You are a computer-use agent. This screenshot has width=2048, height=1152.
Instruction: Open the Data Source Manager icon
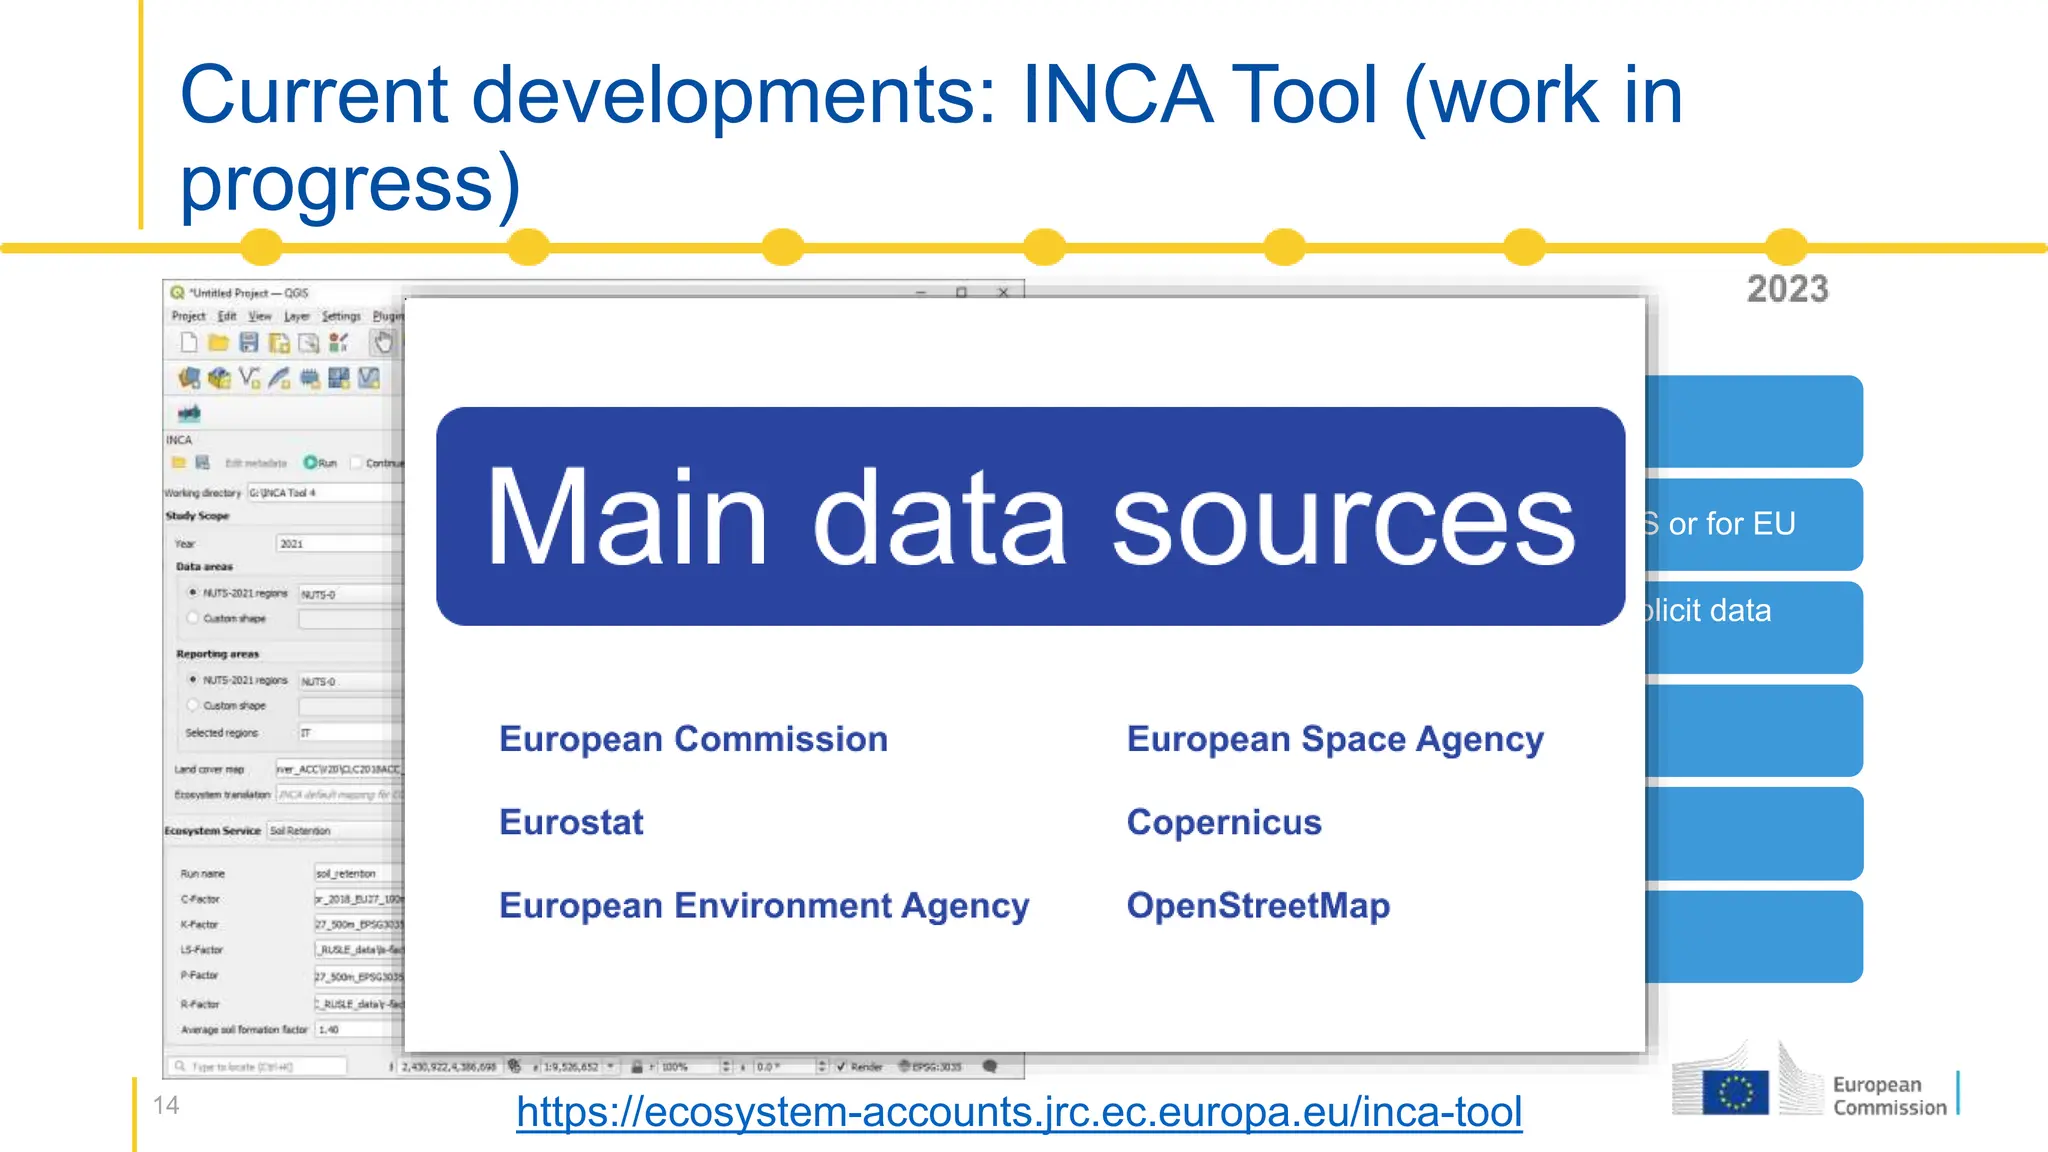tap(189, 378)
